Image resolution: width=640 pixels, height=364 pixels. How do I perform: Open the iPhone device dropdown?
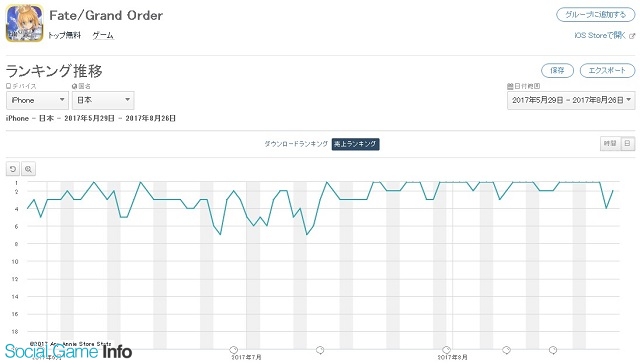click(37, 100)
